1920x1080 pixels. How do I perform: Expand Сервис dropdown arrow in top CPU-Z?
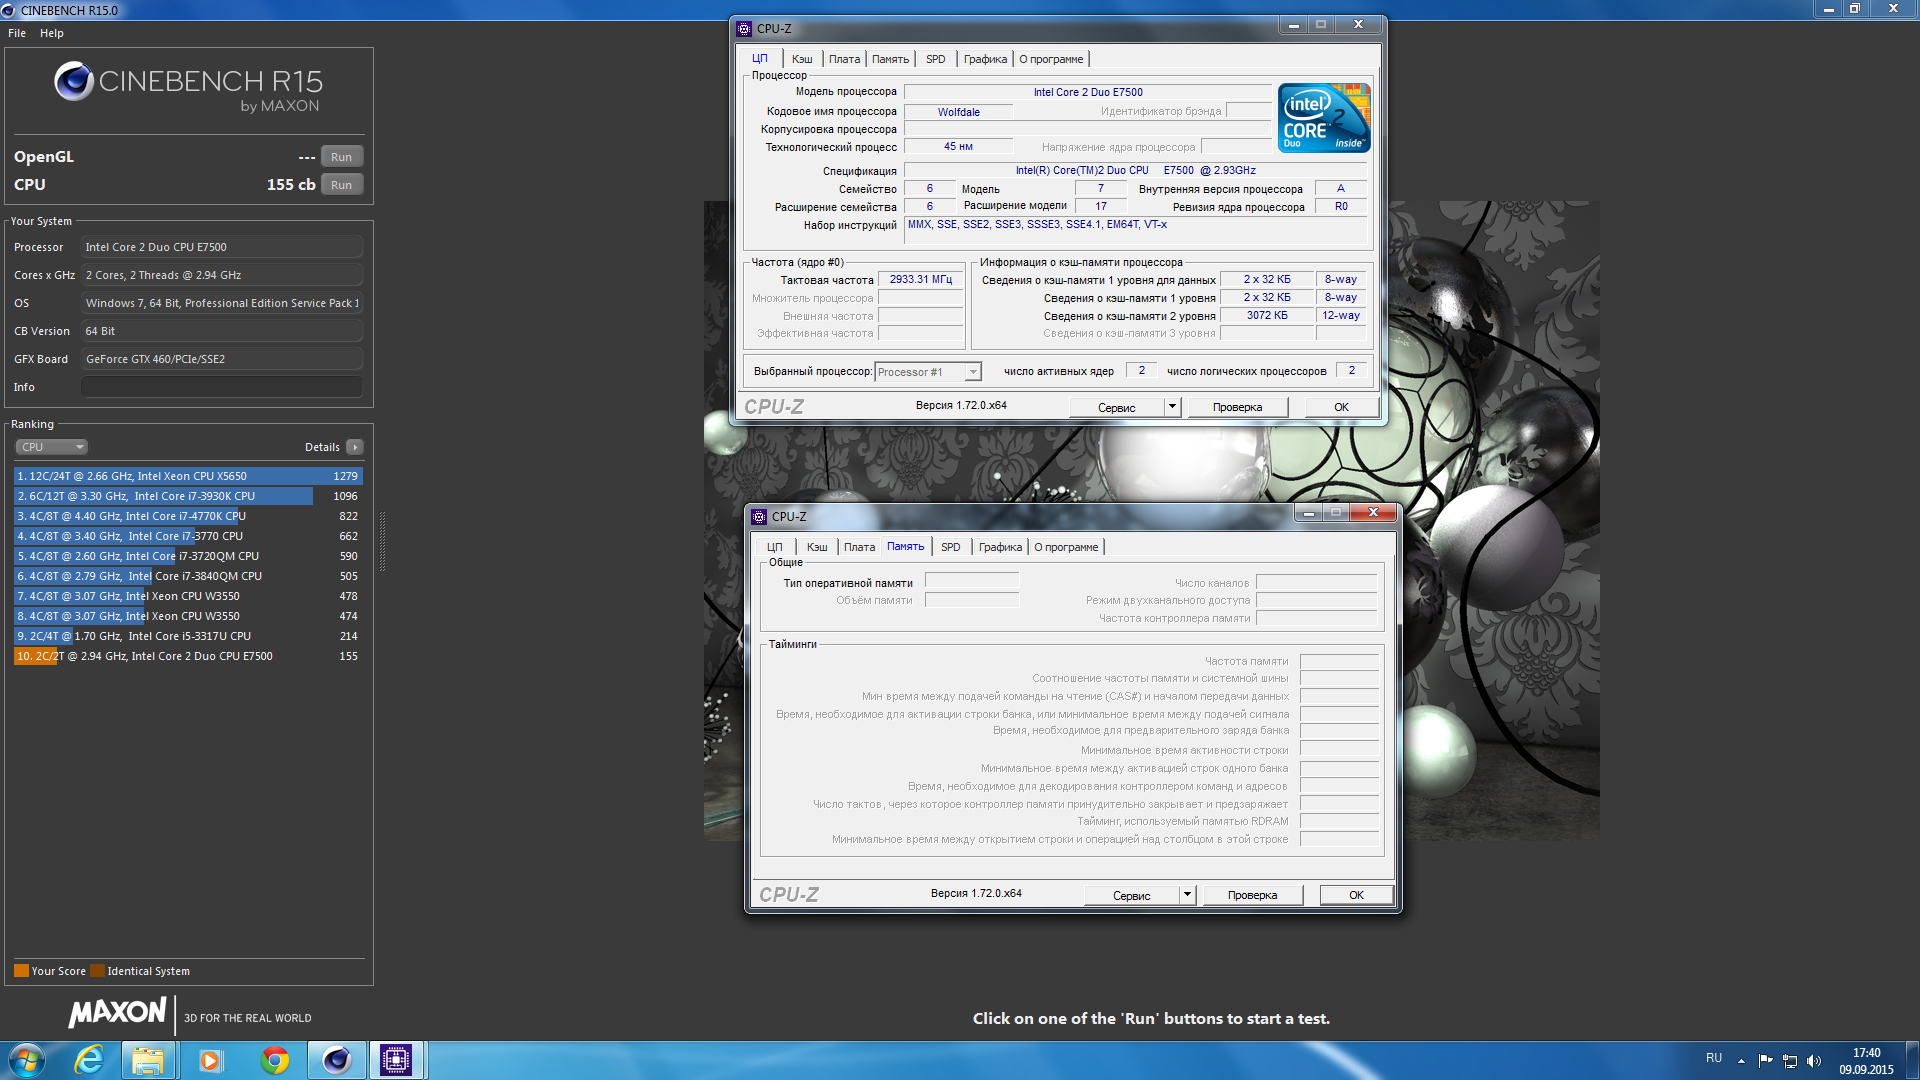coord(1173,407)
